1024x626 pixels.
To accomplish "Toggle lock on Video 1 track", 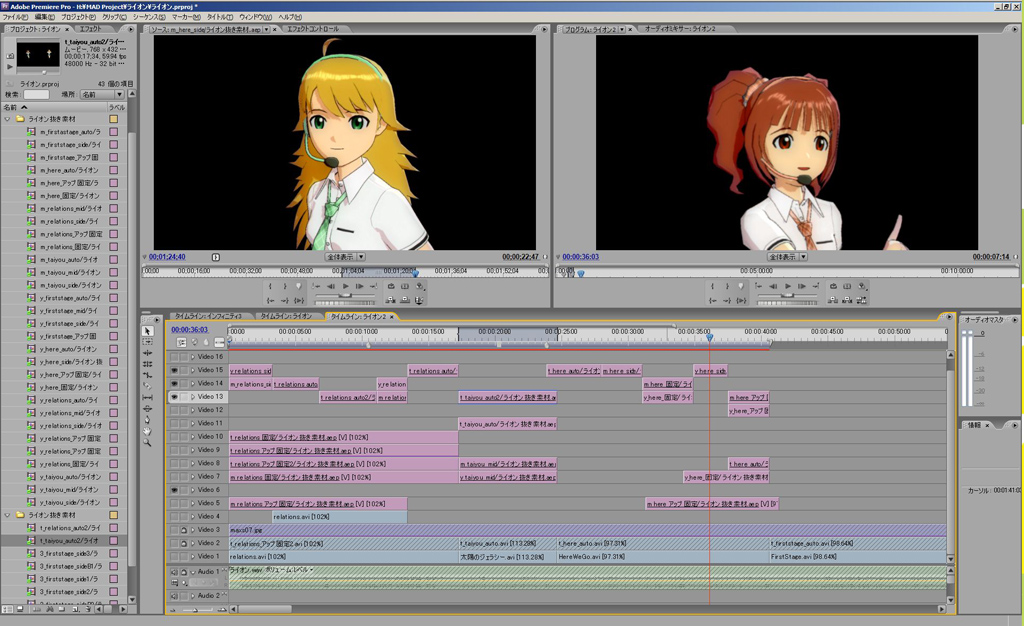I will [184, 557].
